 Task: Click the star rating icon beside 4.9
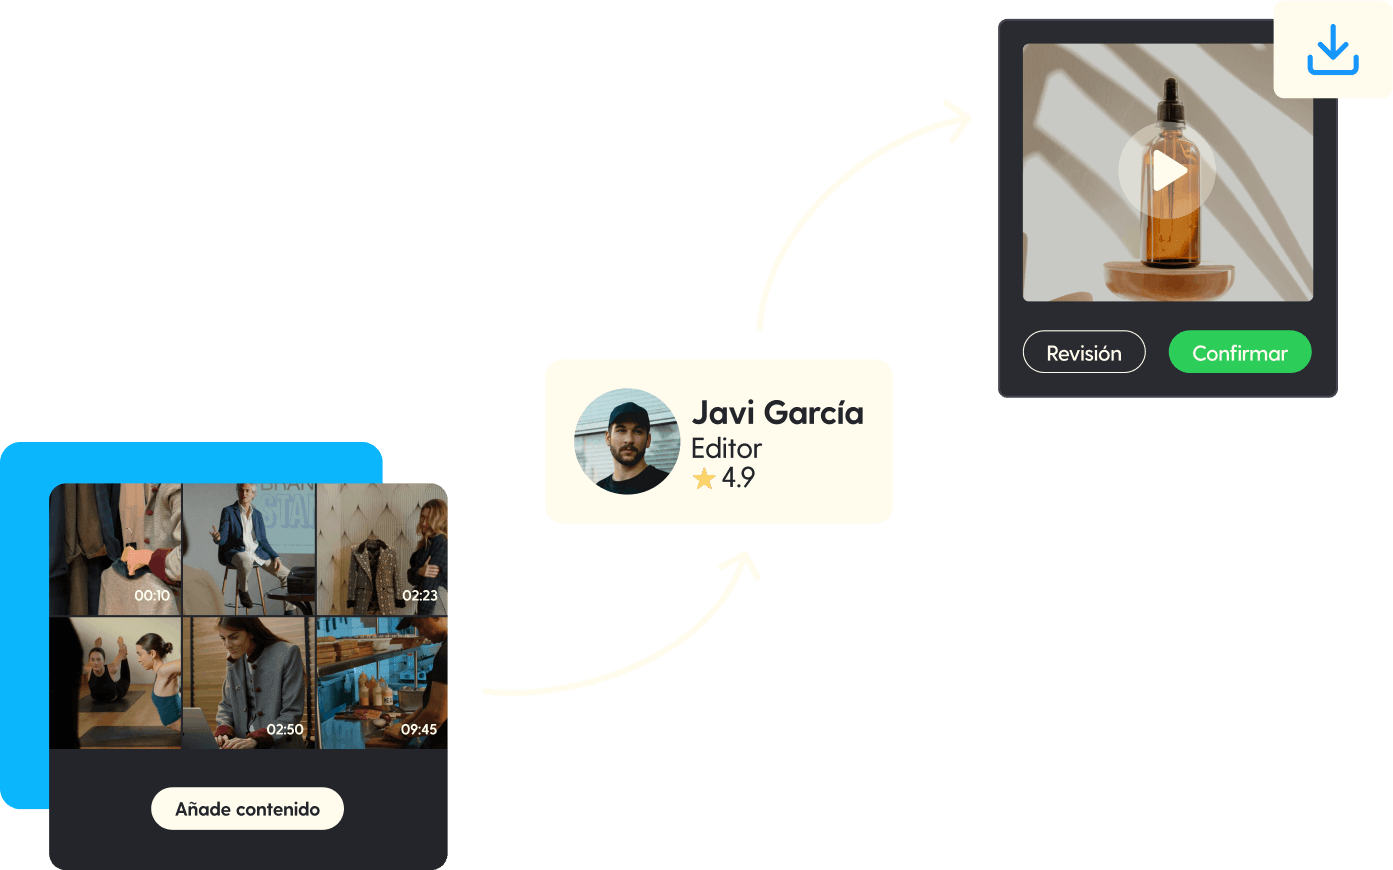click(704, 478)
